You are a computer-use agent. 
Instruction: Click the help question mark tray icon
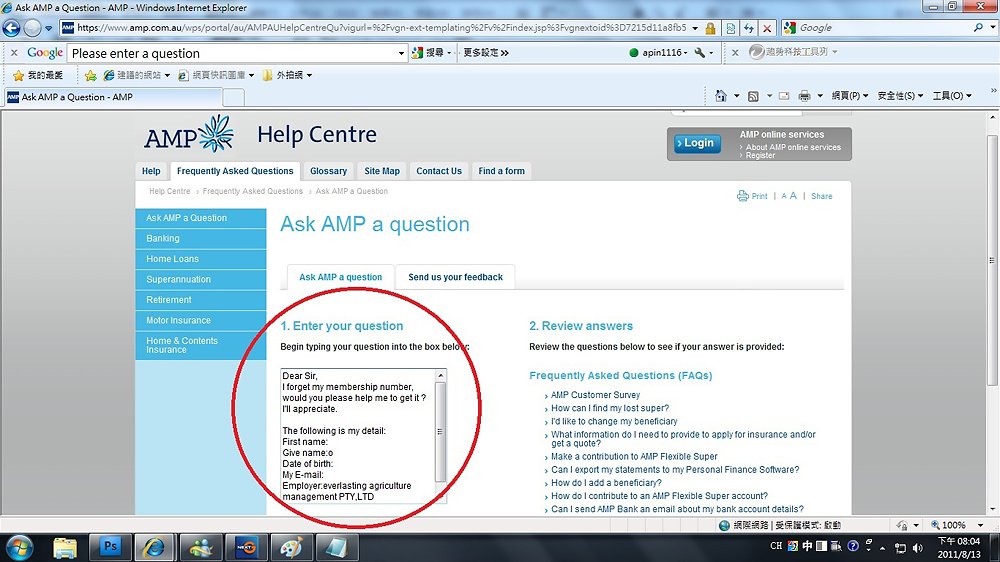click(853, 546)
